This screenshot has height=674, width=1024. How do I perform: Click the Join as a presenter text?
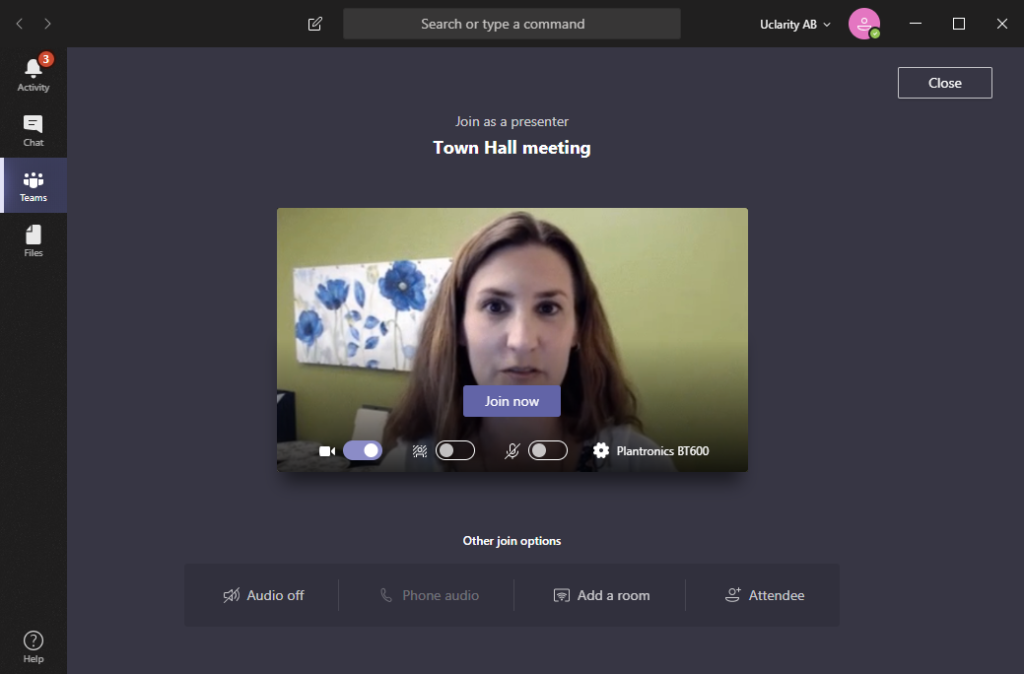point(512,121)
